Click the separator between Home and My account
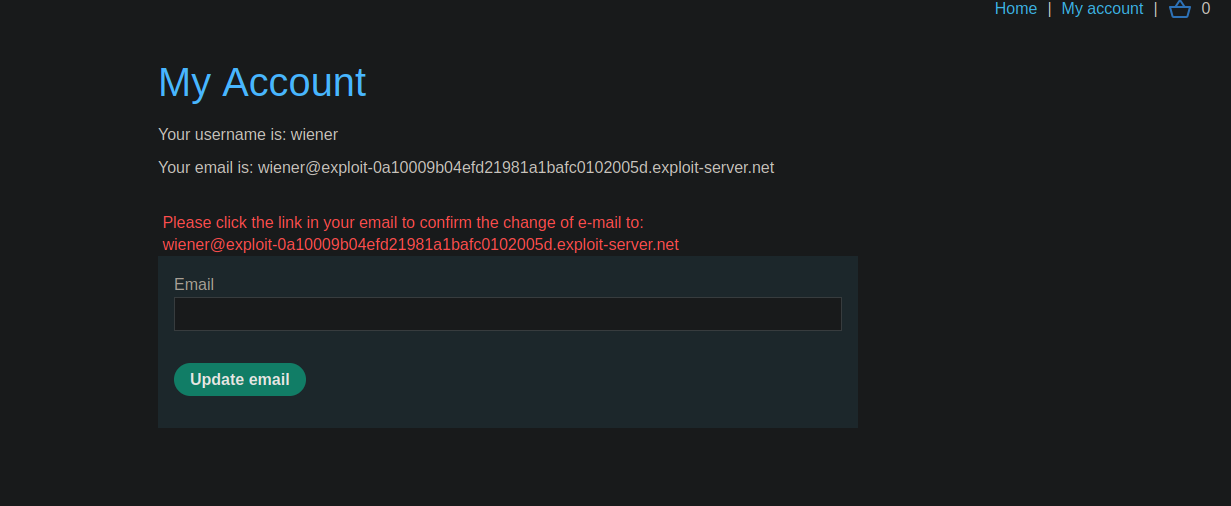Screen dimensions: 1231x506 1049,9
